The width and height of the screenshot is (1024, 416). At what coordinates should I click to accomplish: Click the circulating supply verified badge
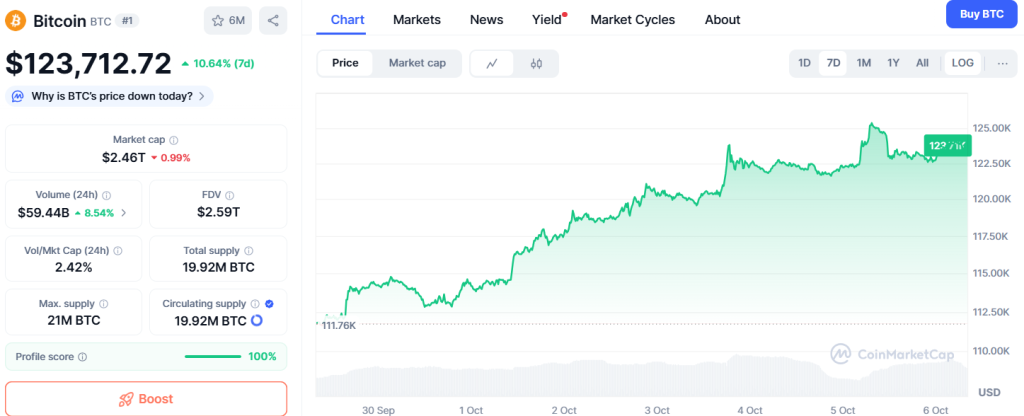(x=270, y=303)
